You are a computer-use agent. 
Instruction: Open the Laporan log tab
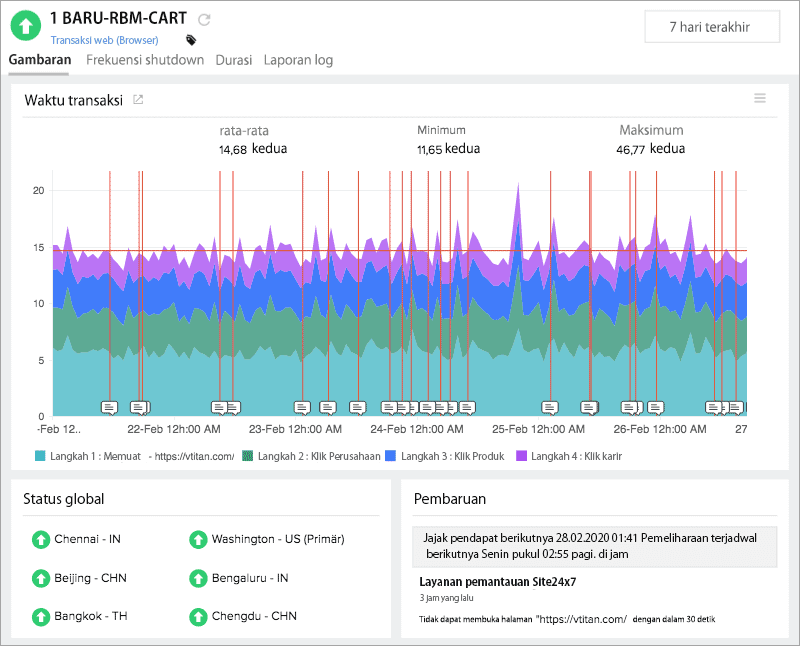click(x=298, y=60)
